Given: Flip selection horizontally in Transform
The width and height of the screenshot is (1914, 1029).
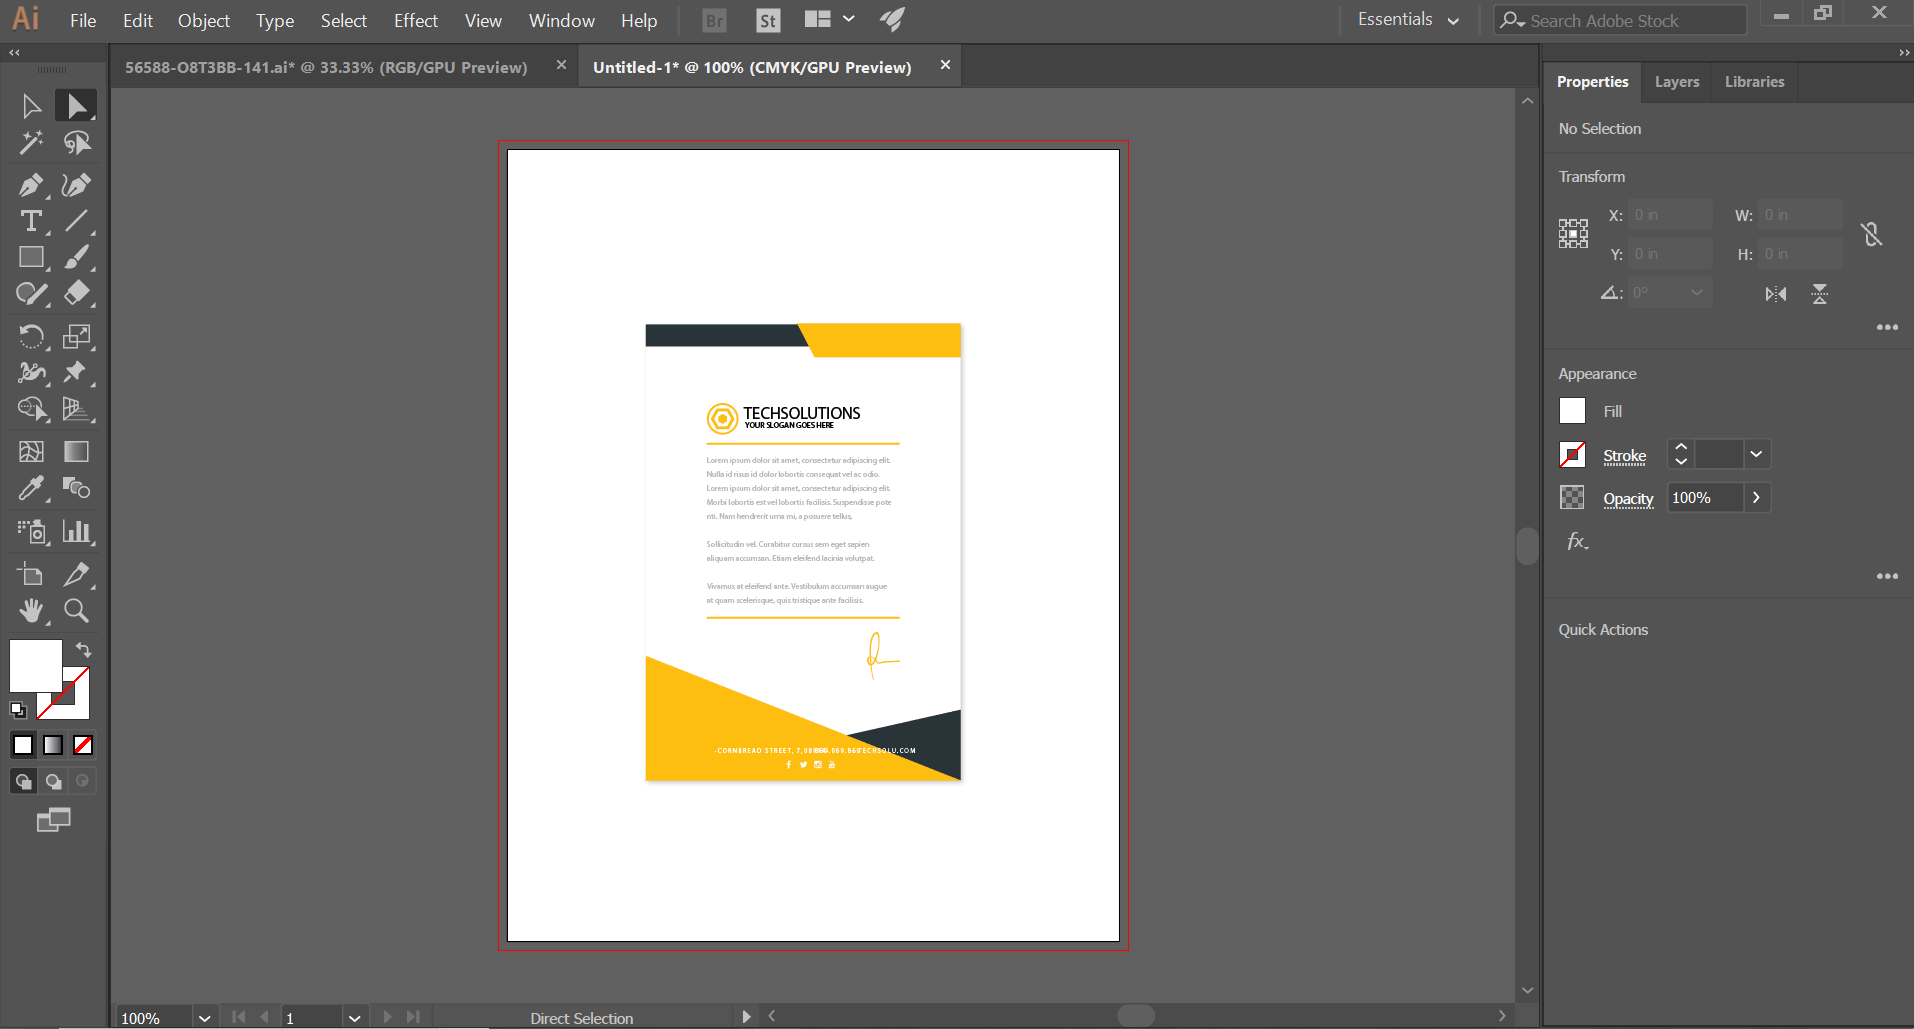Looking at the screenshot, I should click(x=1775, y=294).
